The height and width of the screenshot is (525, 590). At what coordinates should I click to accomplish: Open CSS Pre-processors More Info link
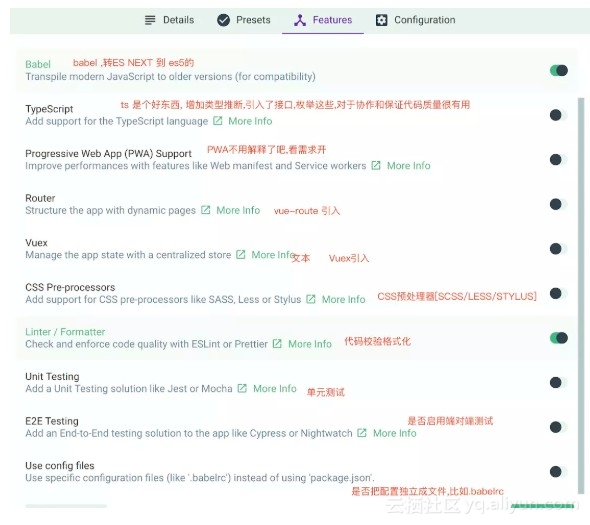point(344,299)
